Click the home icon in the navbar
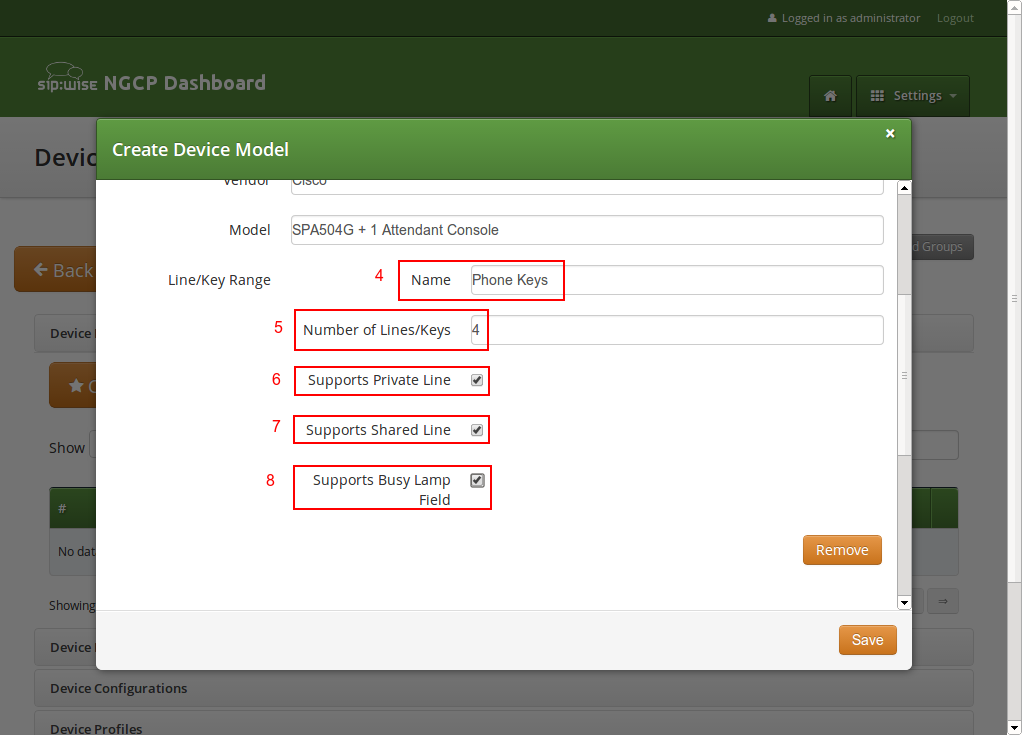1022x735 pixels. point(830,96)
